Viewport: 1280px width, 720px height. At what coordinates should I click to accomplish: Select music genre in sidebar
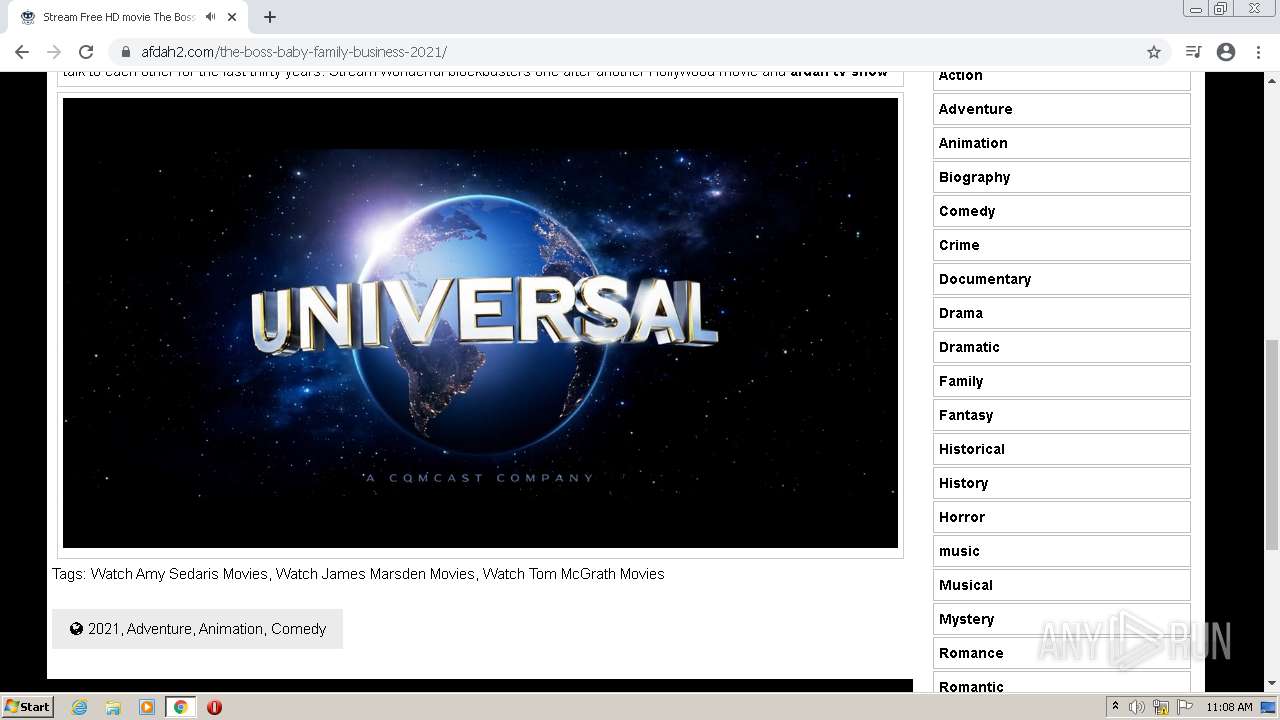click(x=1061, y=551)
